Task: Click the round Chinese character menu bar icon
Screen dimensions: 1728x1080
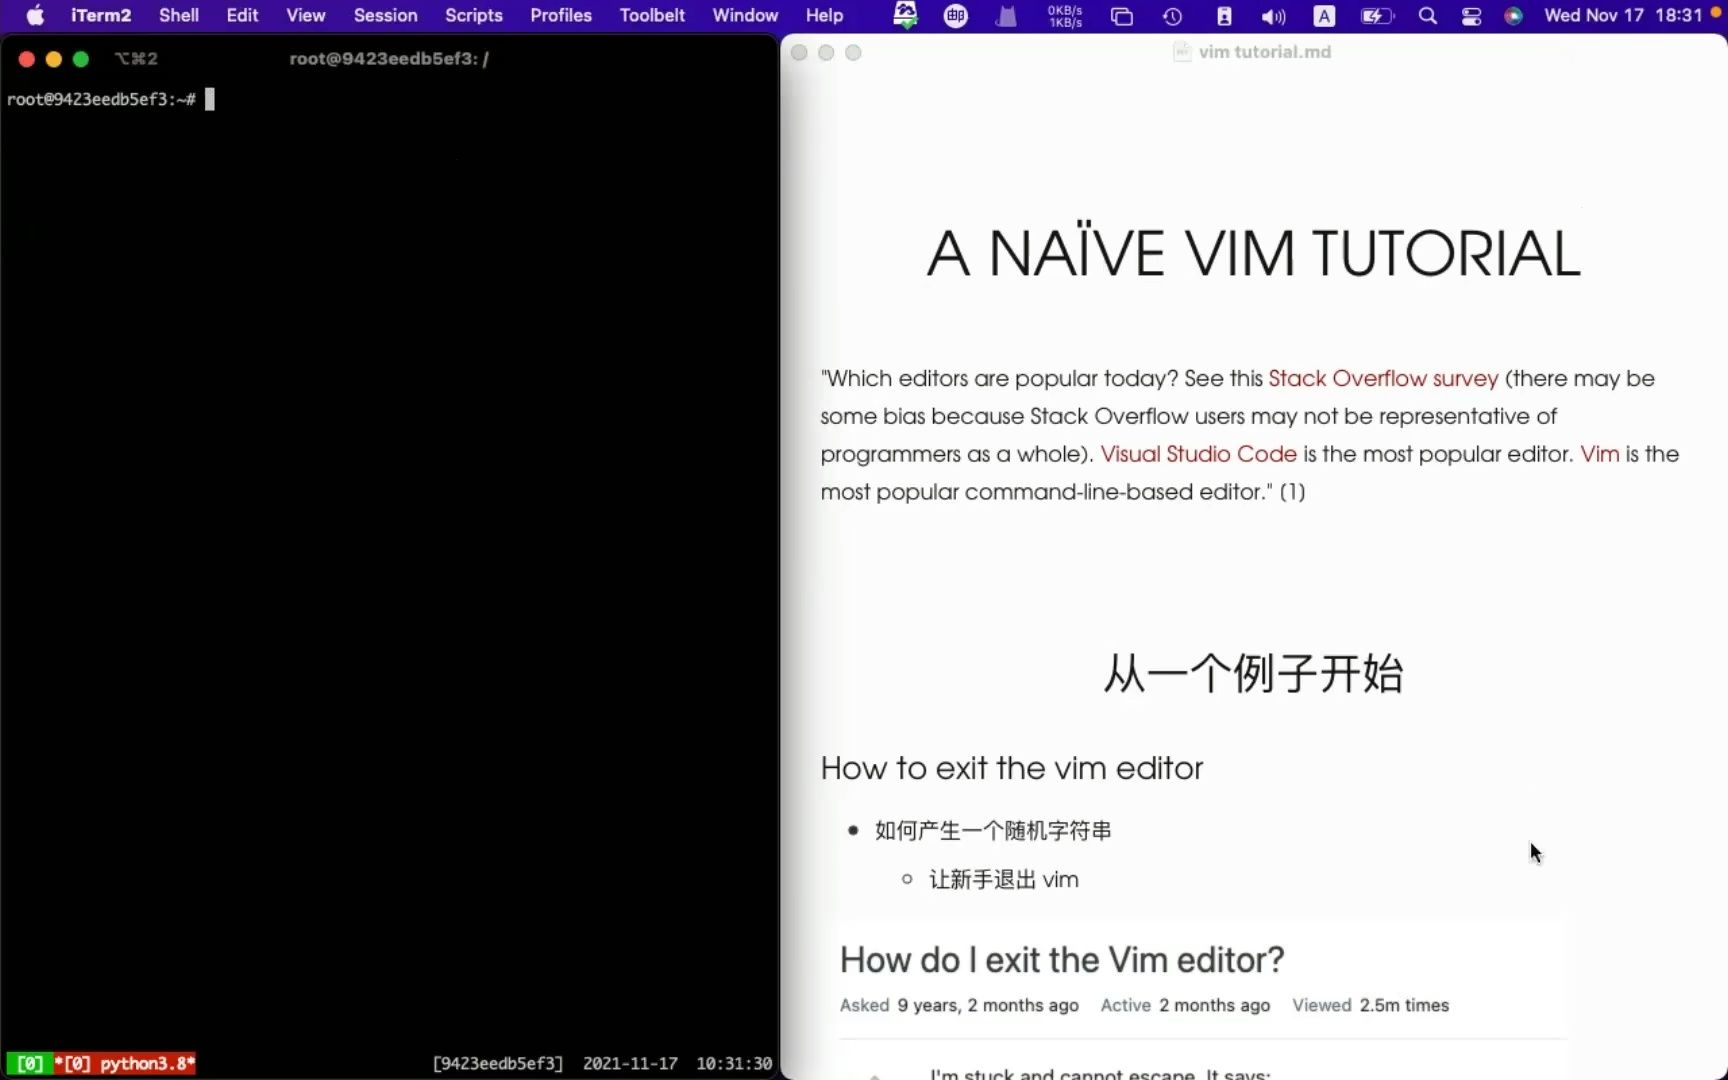Action: pos(956,16)
